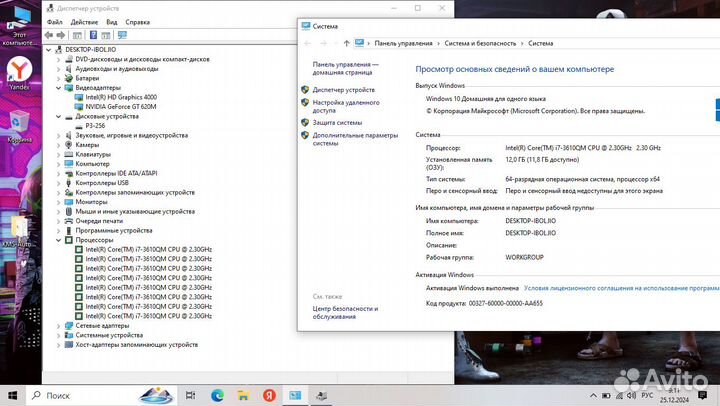Open the notification center icon
720x406 pixels.
pyautogui.click(x=702, y=395)
